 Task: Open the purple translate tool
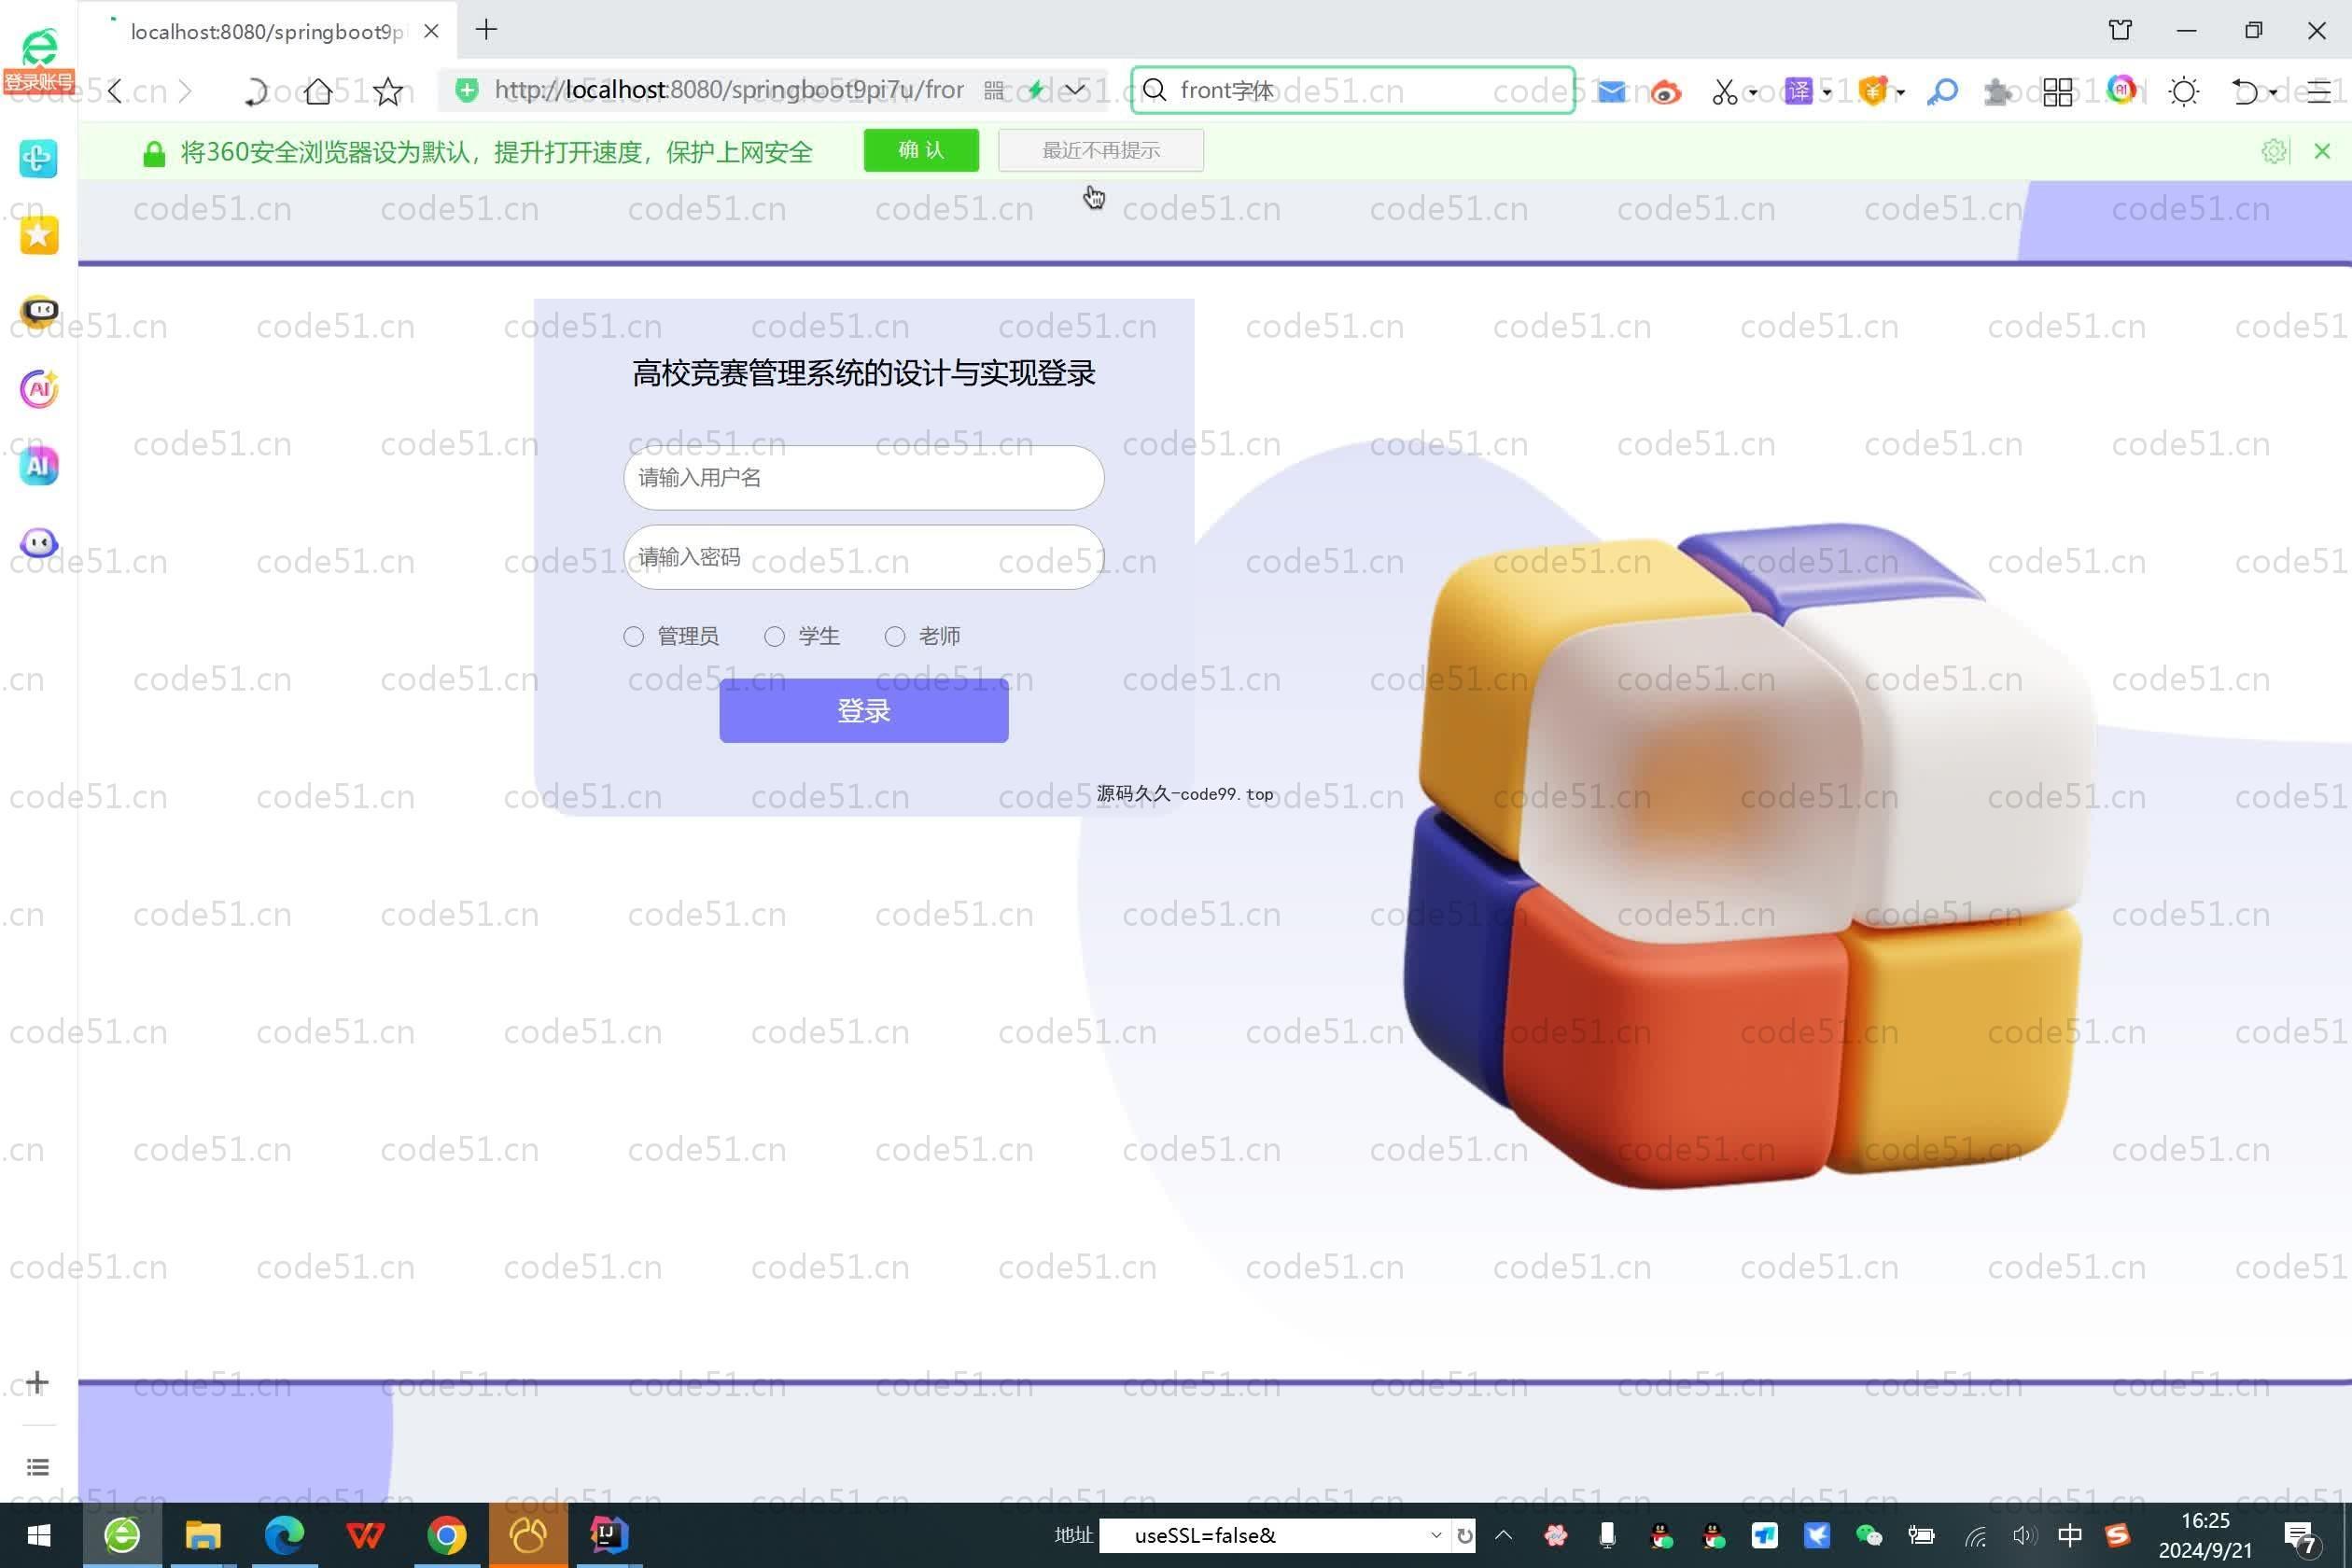(1799, 91)
